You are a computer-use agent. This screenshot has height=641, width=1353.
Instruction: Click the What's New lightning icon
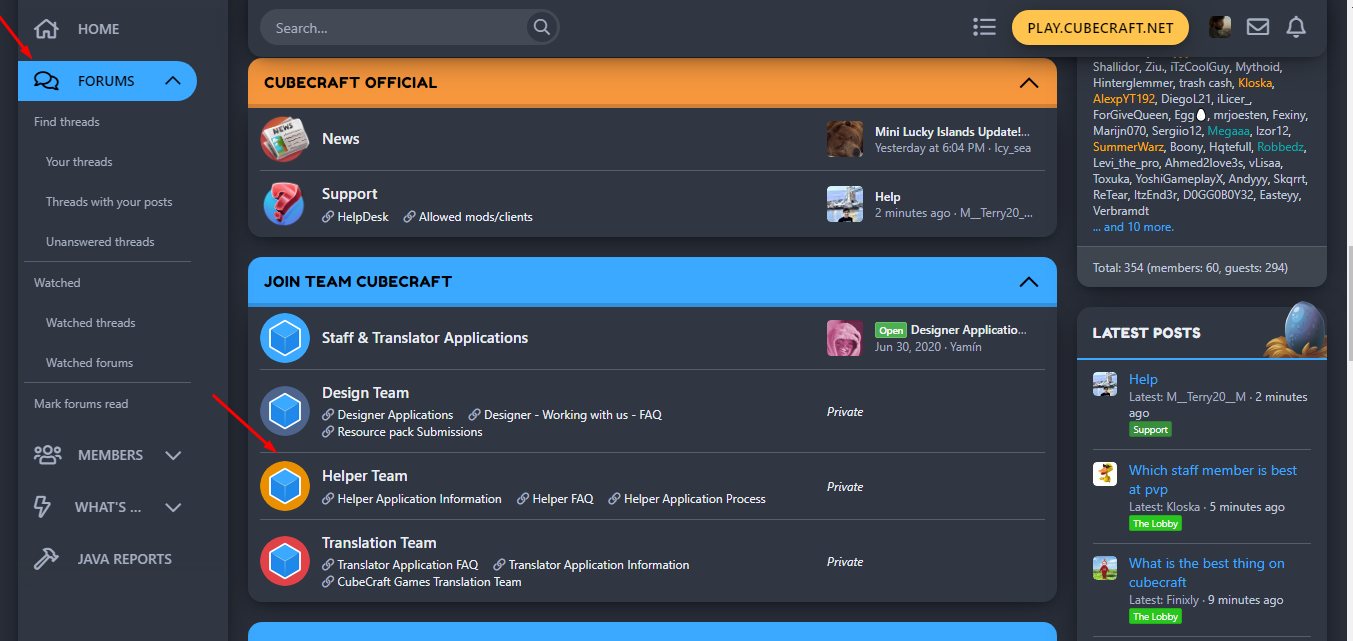pyautogui.click(x=43, y=507)
